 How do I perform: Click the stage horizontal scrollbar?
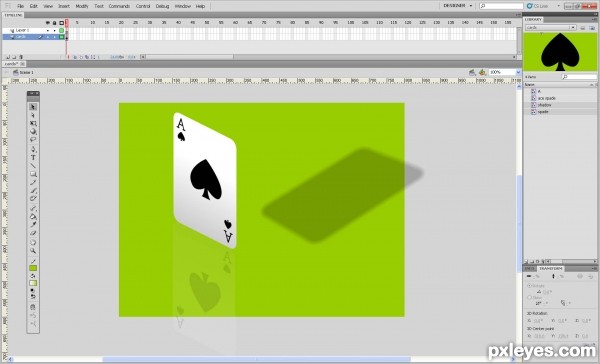(x=256, y=359)
